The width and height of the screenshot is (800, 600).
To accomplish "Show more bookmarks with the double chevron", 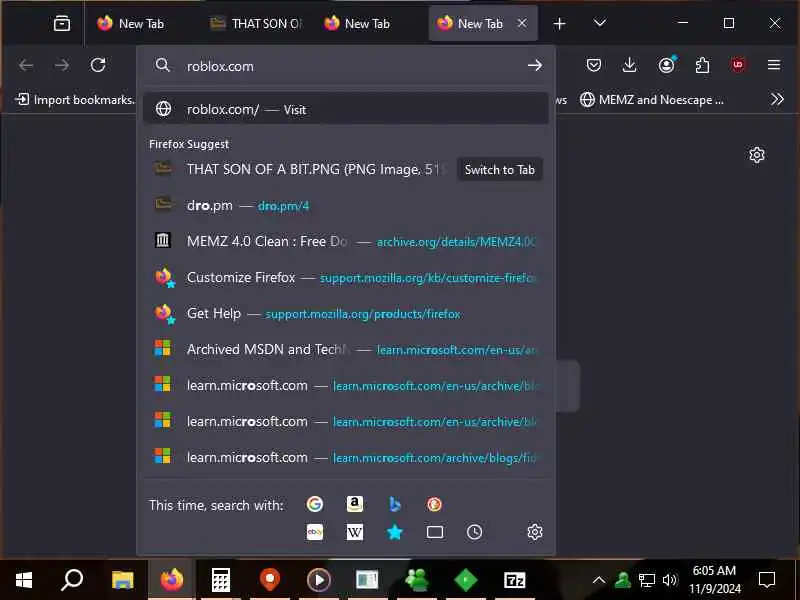I will (x=777, y=99).
